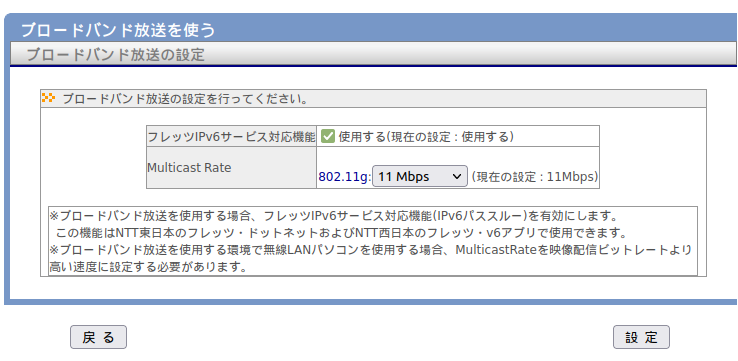Click the note line starting 高い速度に設定する
The width and height of the screenshot is (738, 361).
(149, 267)
